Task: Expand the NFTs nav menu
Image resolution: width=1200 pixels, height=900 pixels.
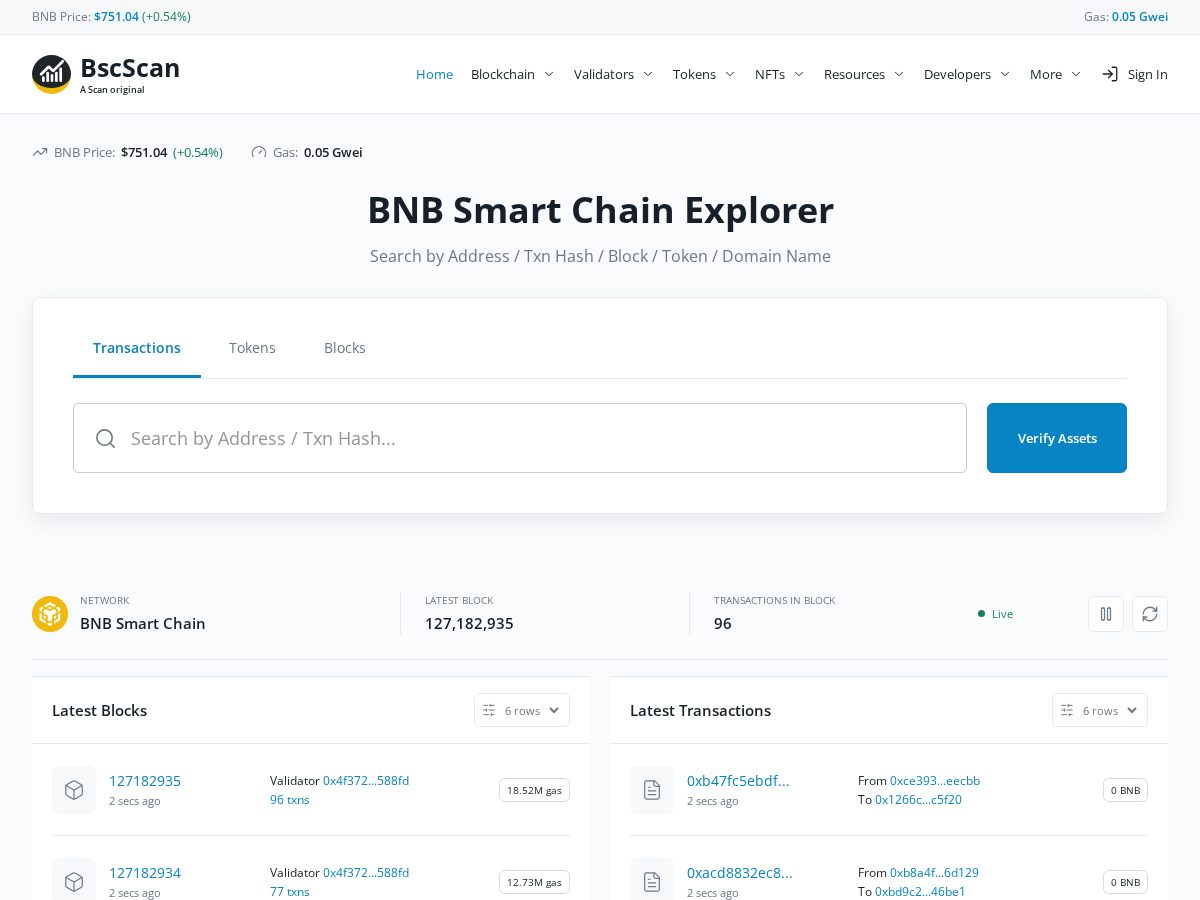Action: tap(779, 74)
